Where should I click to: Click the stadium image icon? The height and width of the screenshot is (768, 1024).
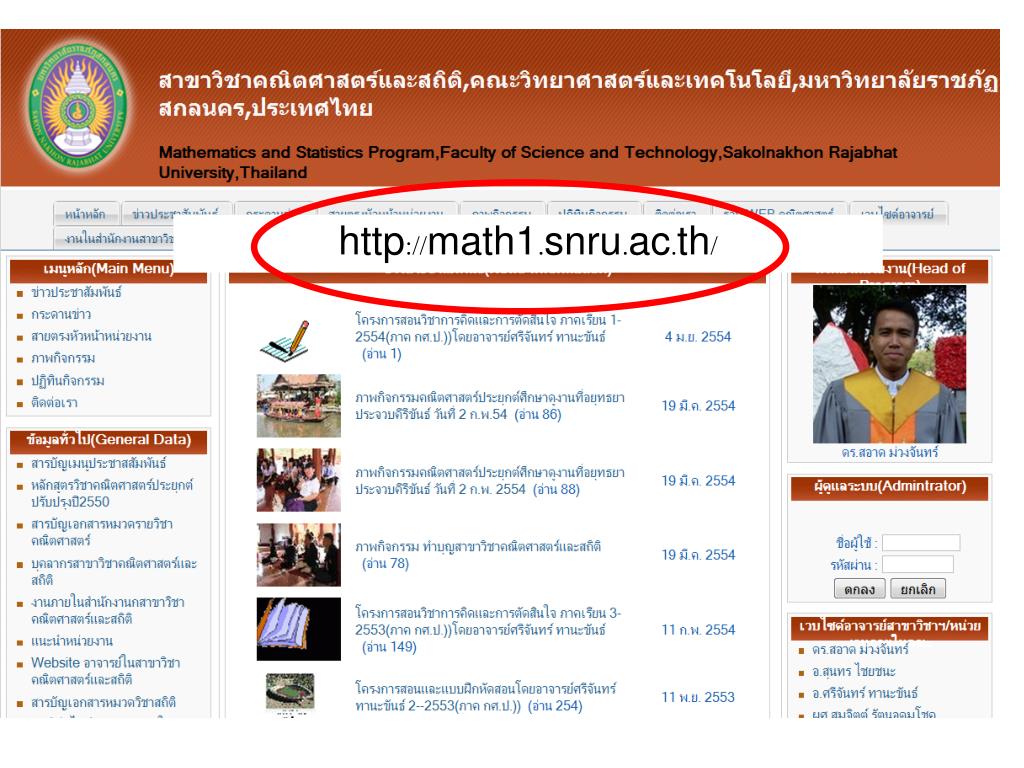(291, 692)
